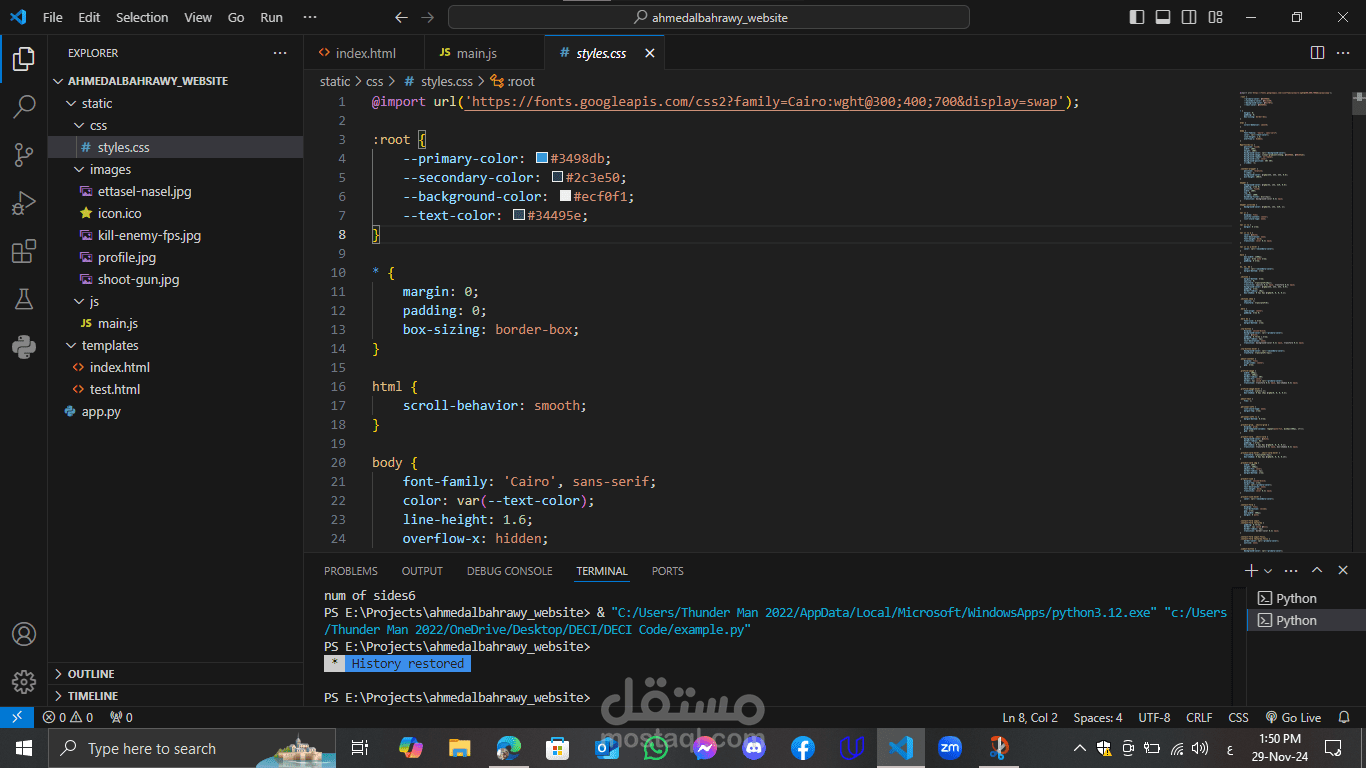Open the File menu
This screenshot has width=1366, height=768.
tap(52, 17)
